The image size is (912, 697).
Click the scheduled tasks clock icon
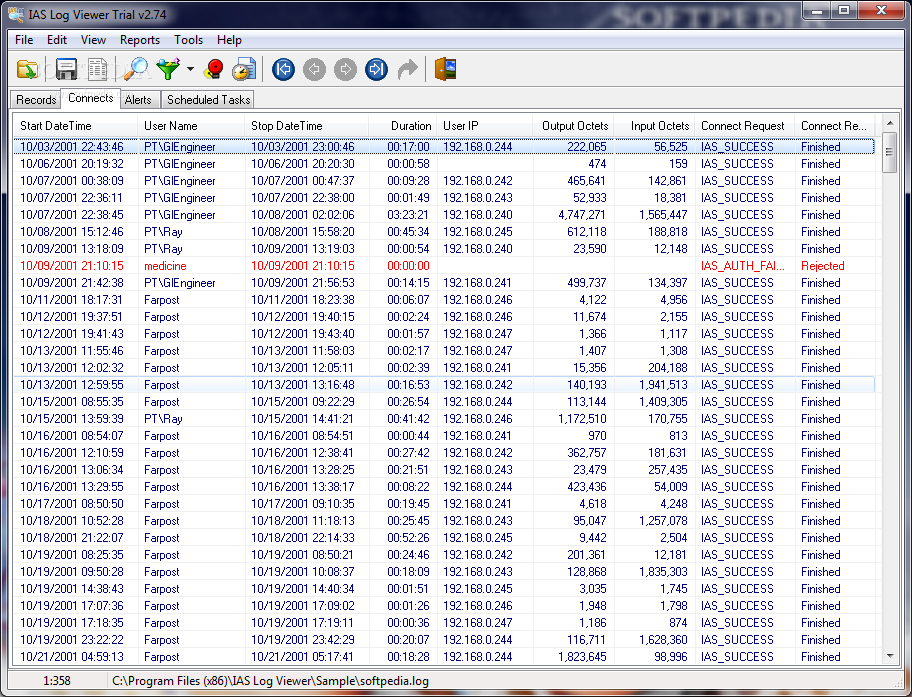click(x=244, y=69)
